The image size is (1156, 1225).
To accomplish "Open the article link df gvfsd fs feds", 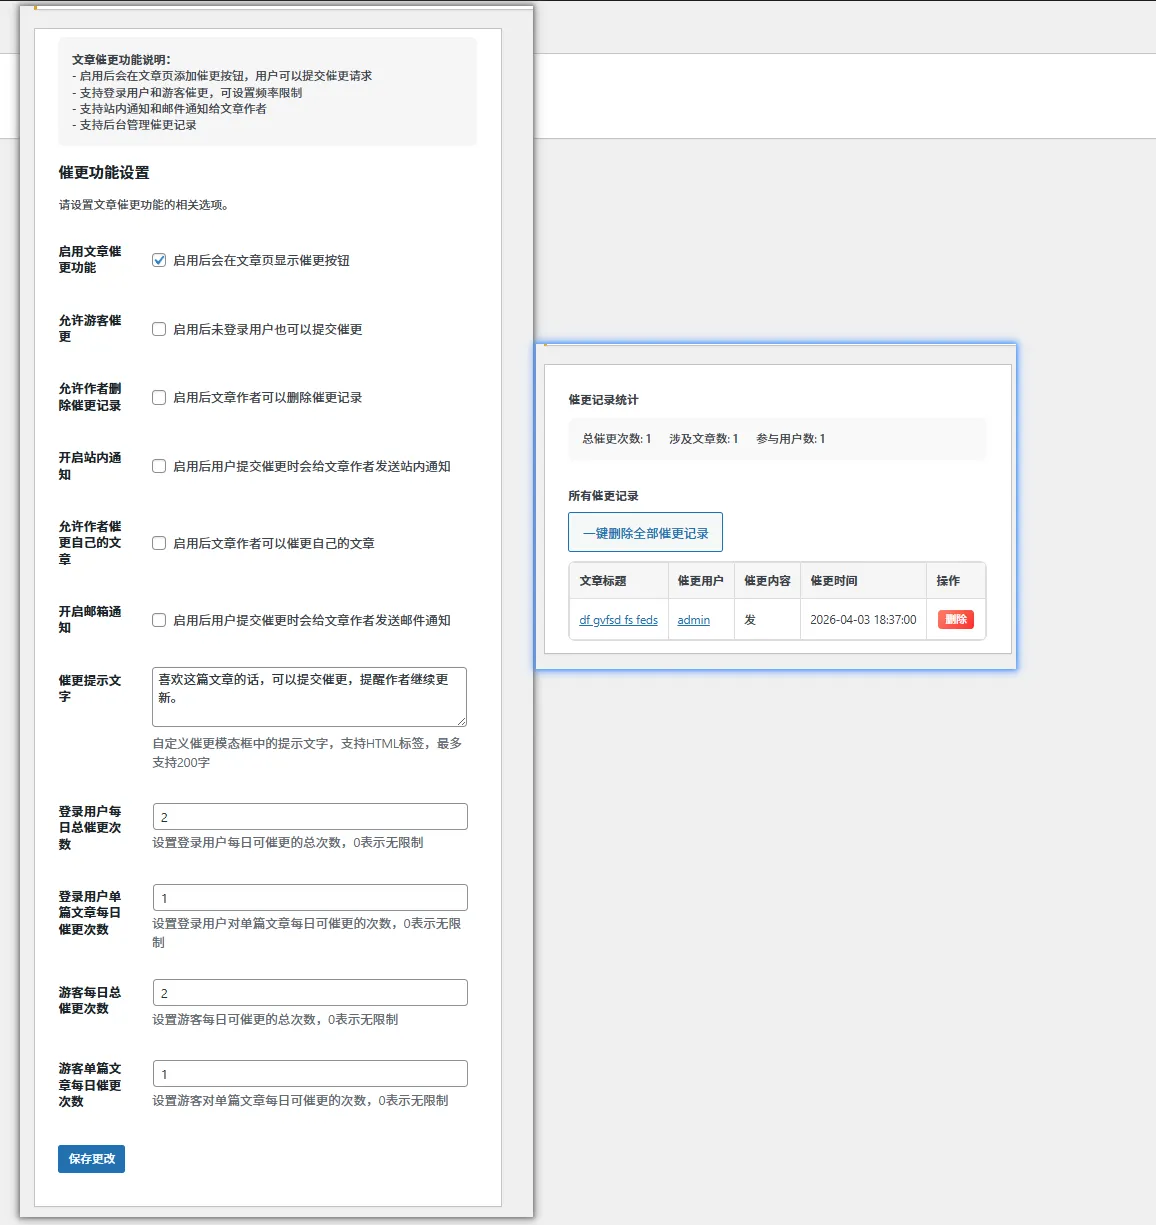I will pyautogui.click(x=617, y=619).
